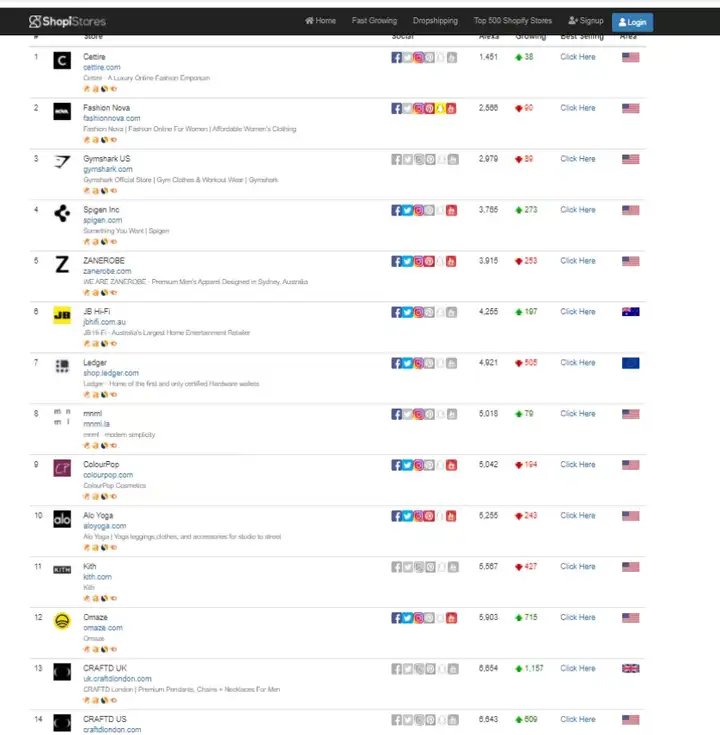This screenshot has width=720, height=735.
Task: Visit the kith.com link
Action: [98, 577]
